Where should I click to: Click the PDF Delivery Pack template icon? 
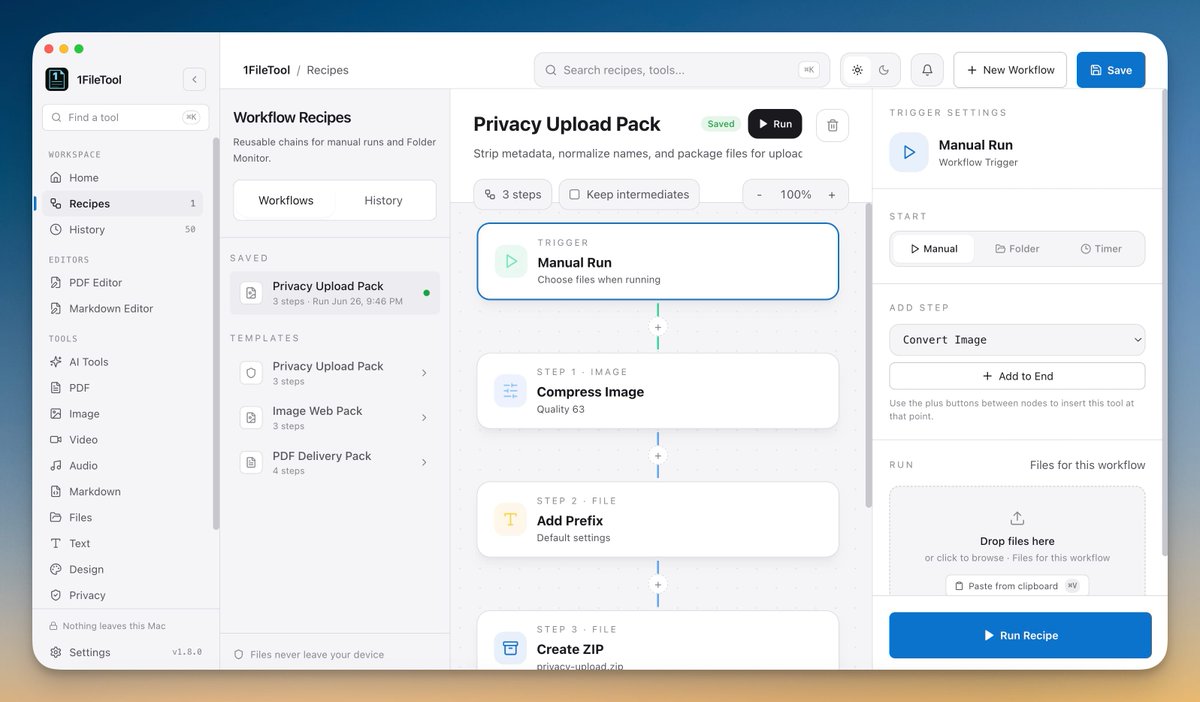251,463
